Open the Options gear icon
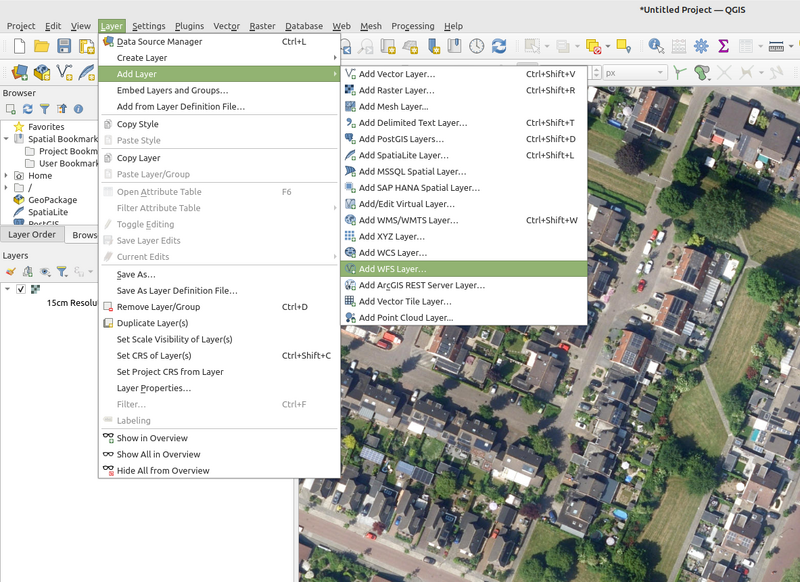Image resolution: width=800 pixels, height=582 pixels. tap(701, 45)
